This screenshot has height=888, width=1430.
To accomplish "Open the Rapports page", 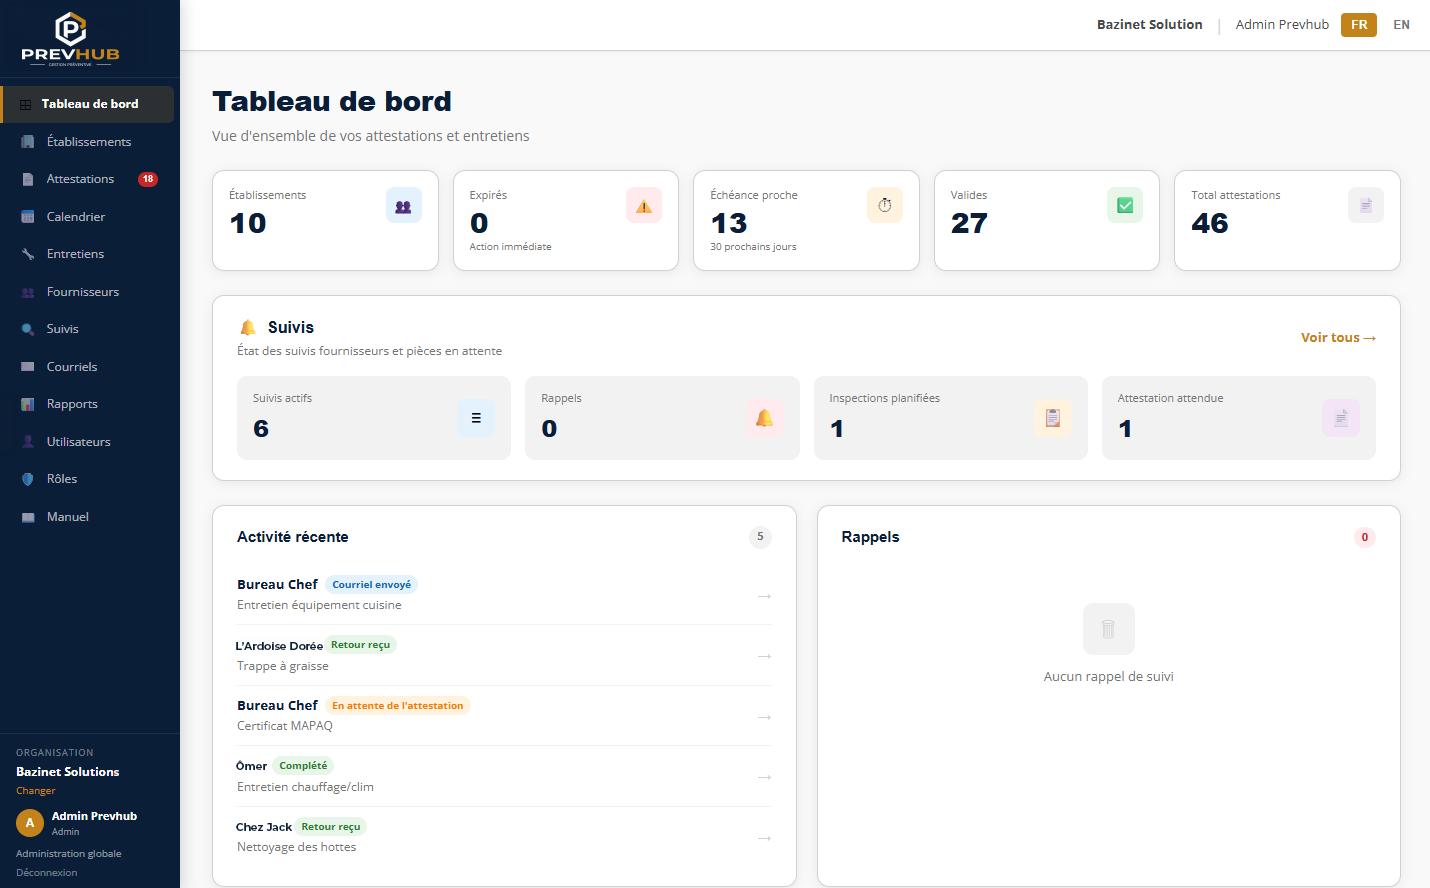I will [x=88, y=404].
